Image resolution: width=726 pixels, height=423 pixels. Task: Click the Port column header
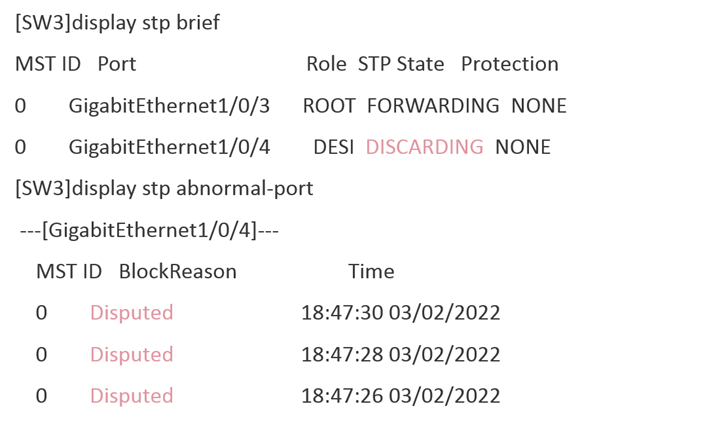117,64
